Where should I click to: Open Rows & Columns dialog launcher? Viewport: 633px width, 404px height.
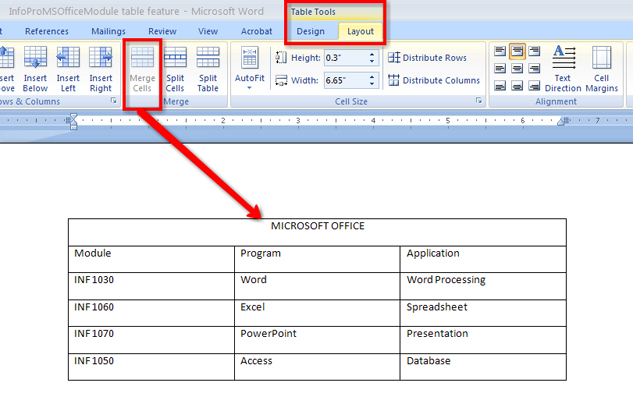(x=113, y=101)
